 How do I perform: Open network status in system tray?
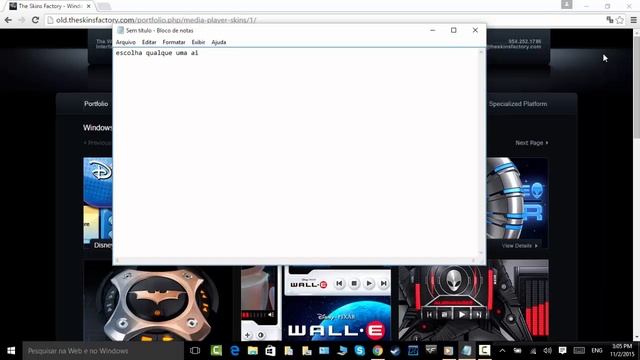[x=533, y=351]
